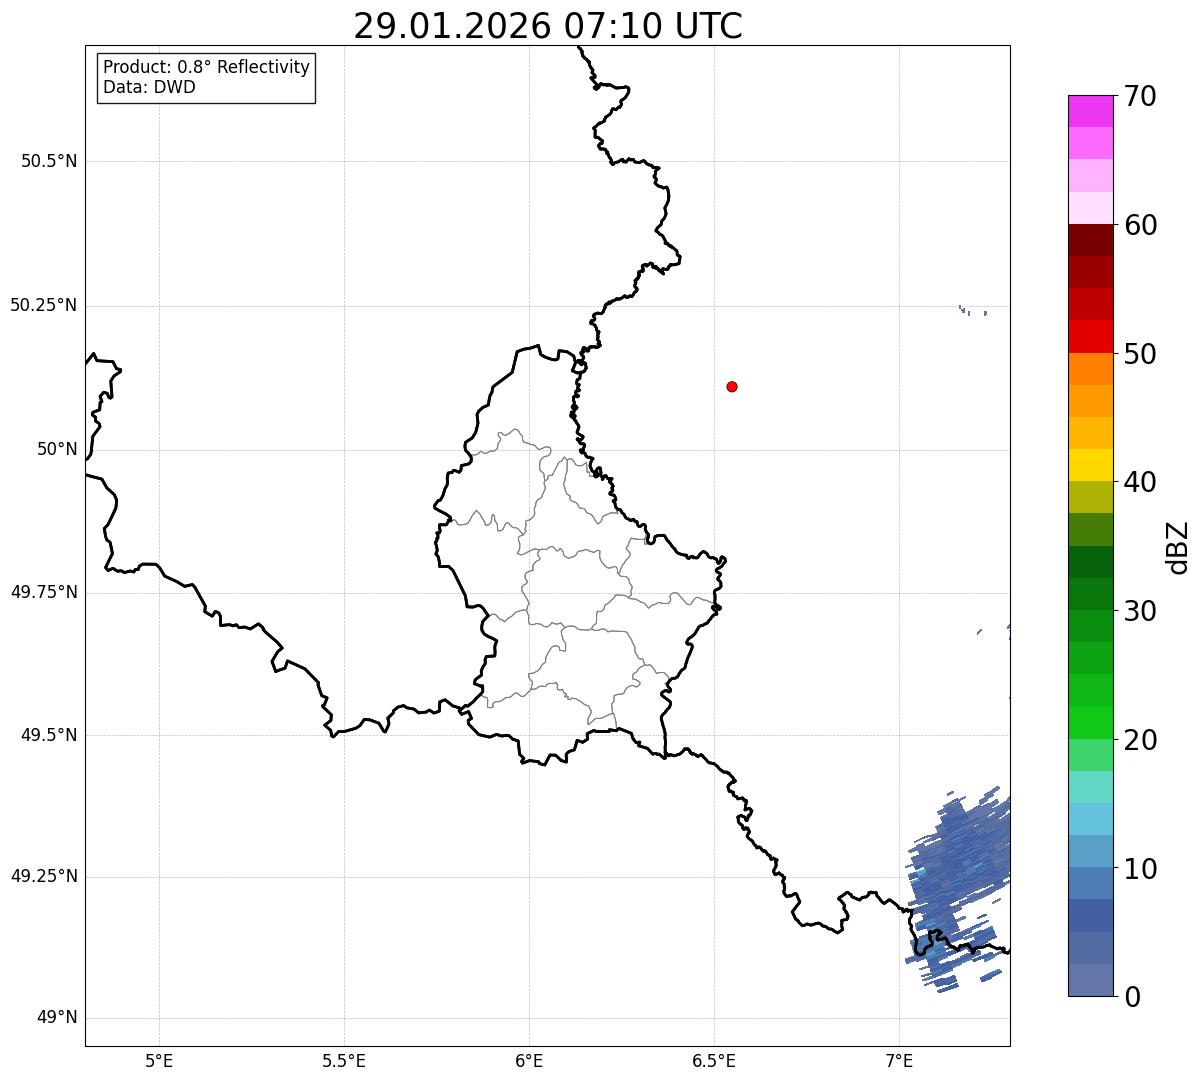Click the 'dBZ' colorbar axis label
The width and height of the screenshot is (1202, 1081).
[1178, 547]
